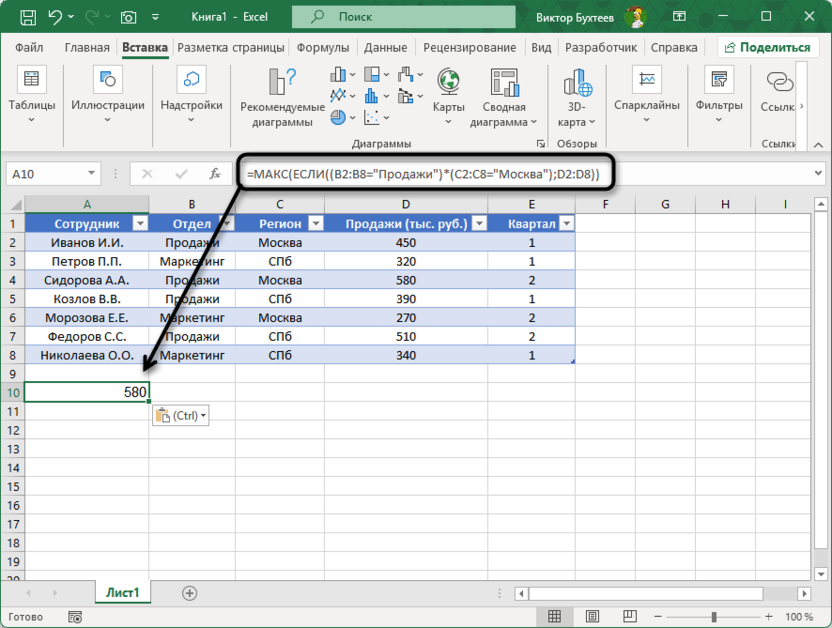The width and height of the screenshot is (832, 628).
Task: Click the Insert Function fx icon
Action: pos(214,174)
